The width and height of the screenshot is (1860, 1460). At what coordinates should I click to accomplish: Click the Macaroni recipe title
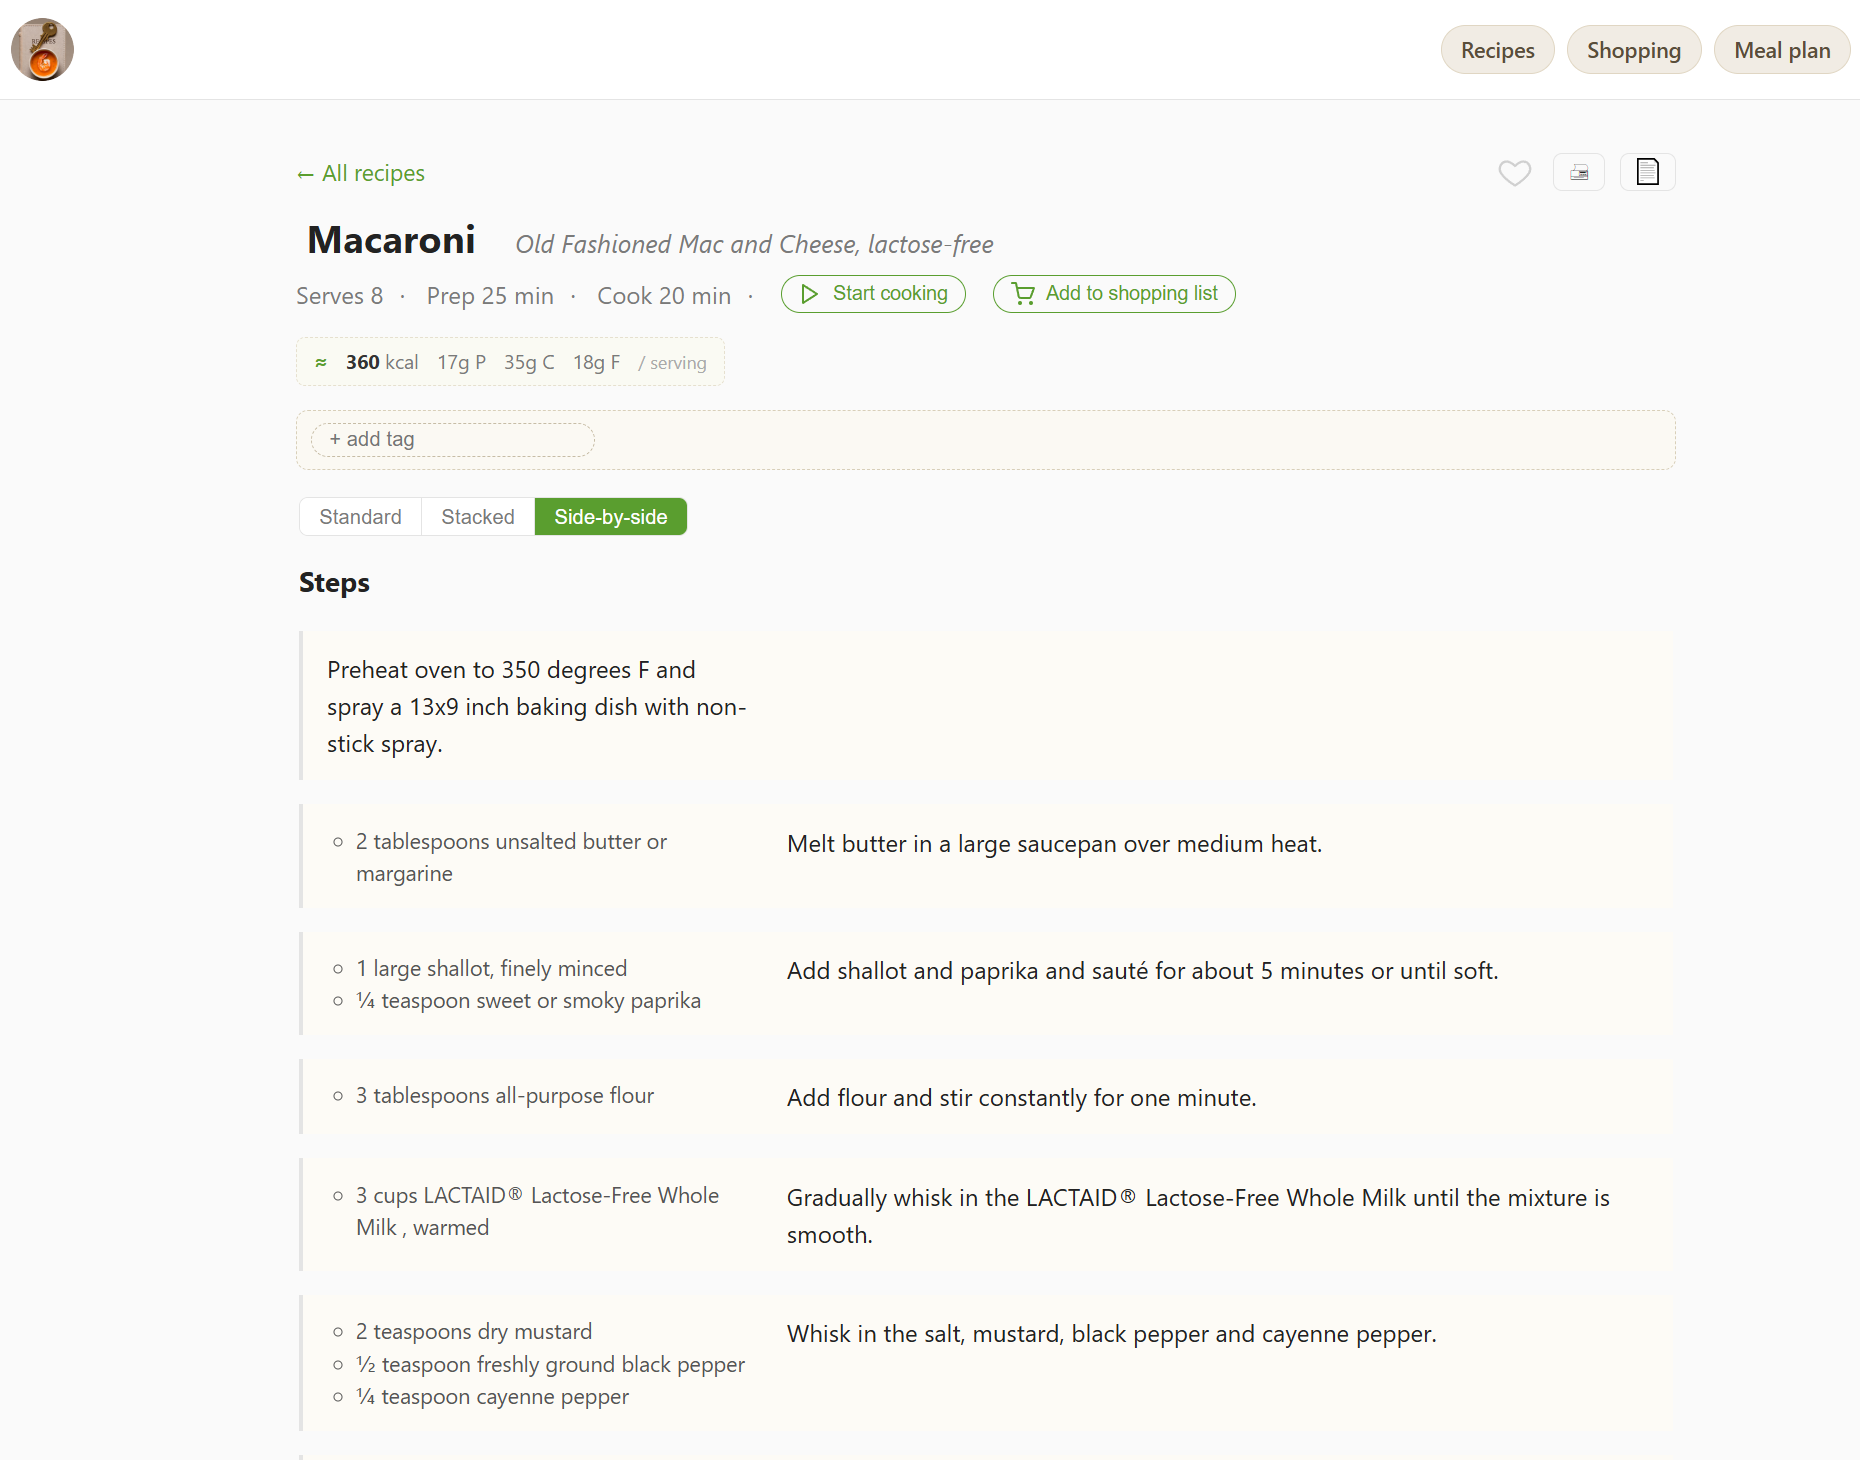click(391, 240)
